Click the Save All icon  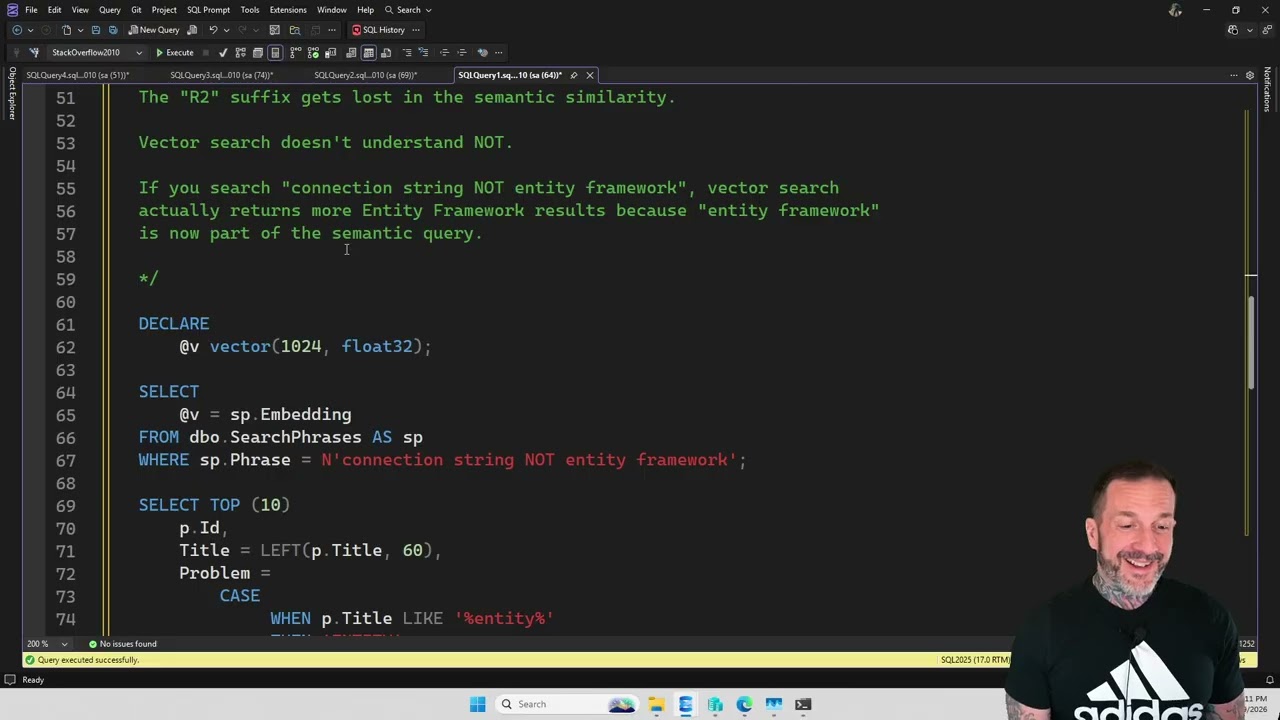tap(113, 30)
